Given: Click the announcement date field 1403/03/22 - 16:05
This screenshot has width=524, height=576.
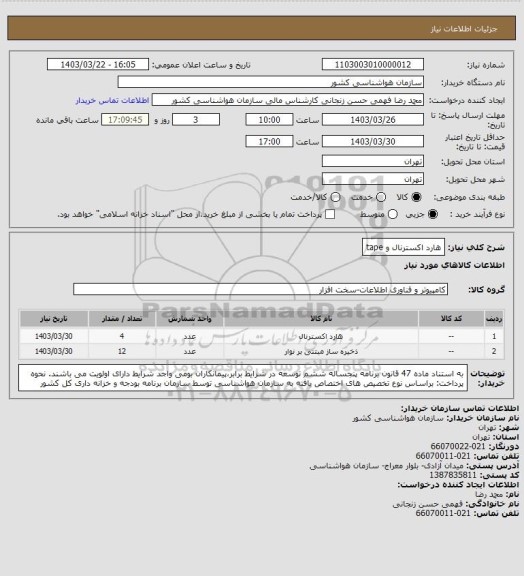Looking at the screenshot, I should pos(98,65).
